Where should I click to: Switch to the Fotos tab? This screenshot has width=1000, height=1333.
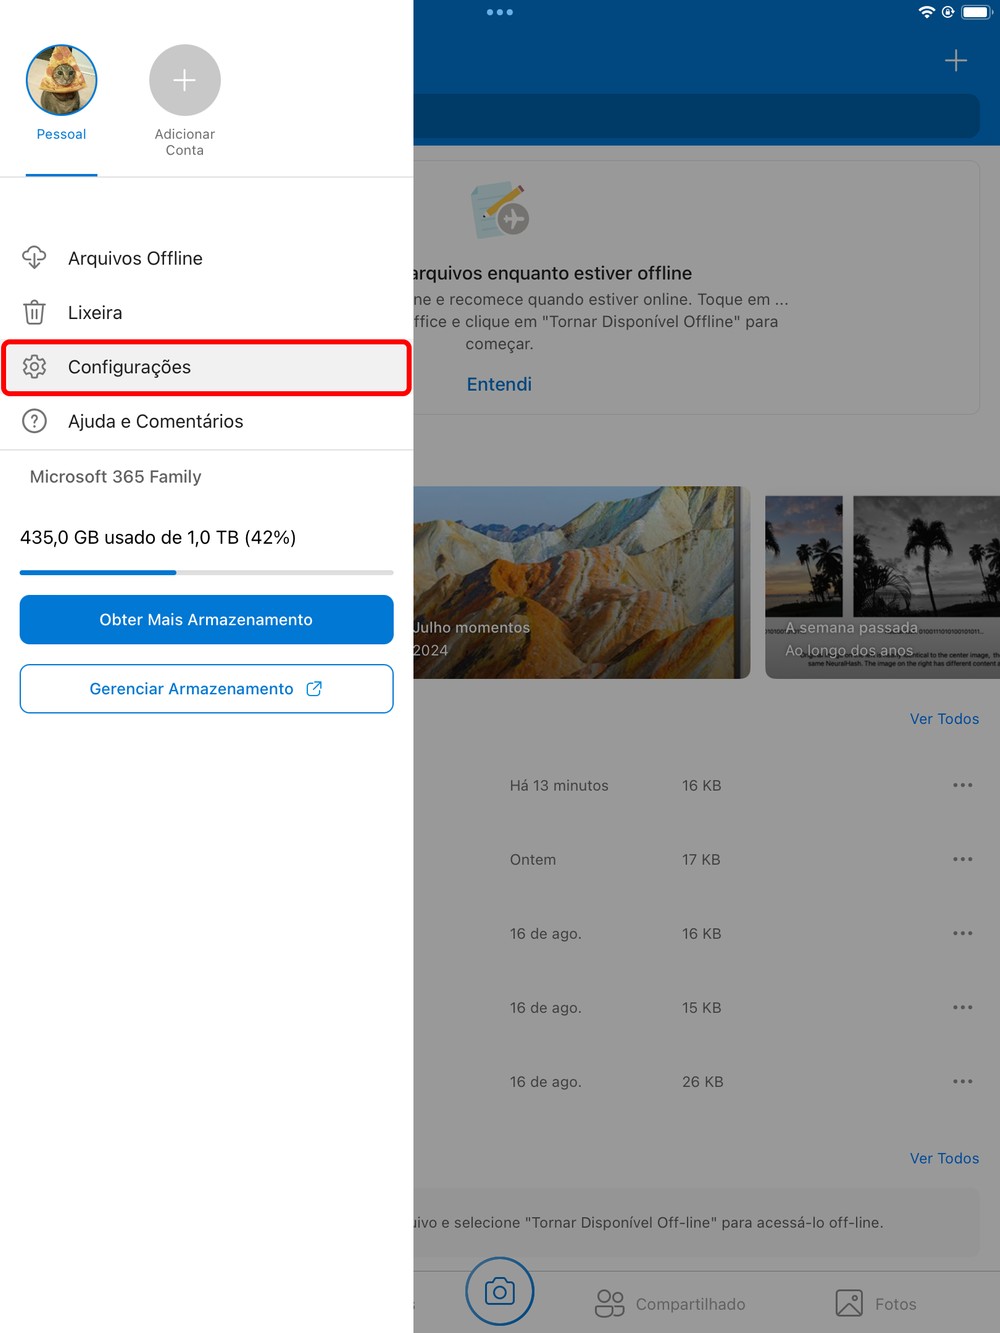(876, 1304)
